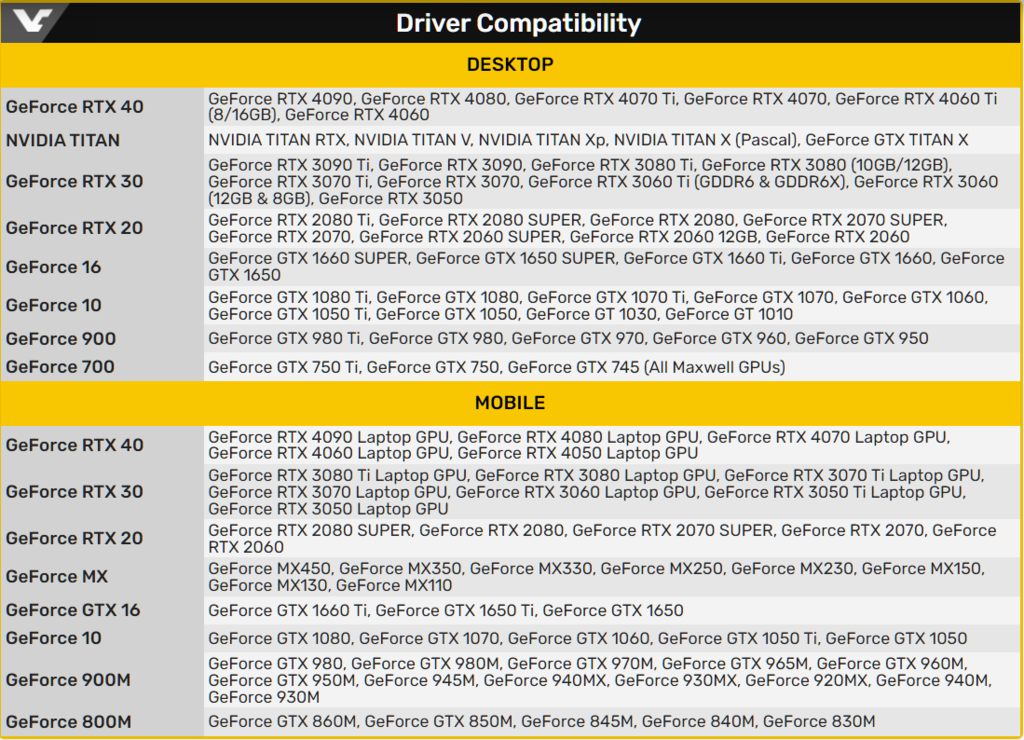Click the VideoCardz logo in the header
Screen dimensions: 1024x740
pos(33,22)
